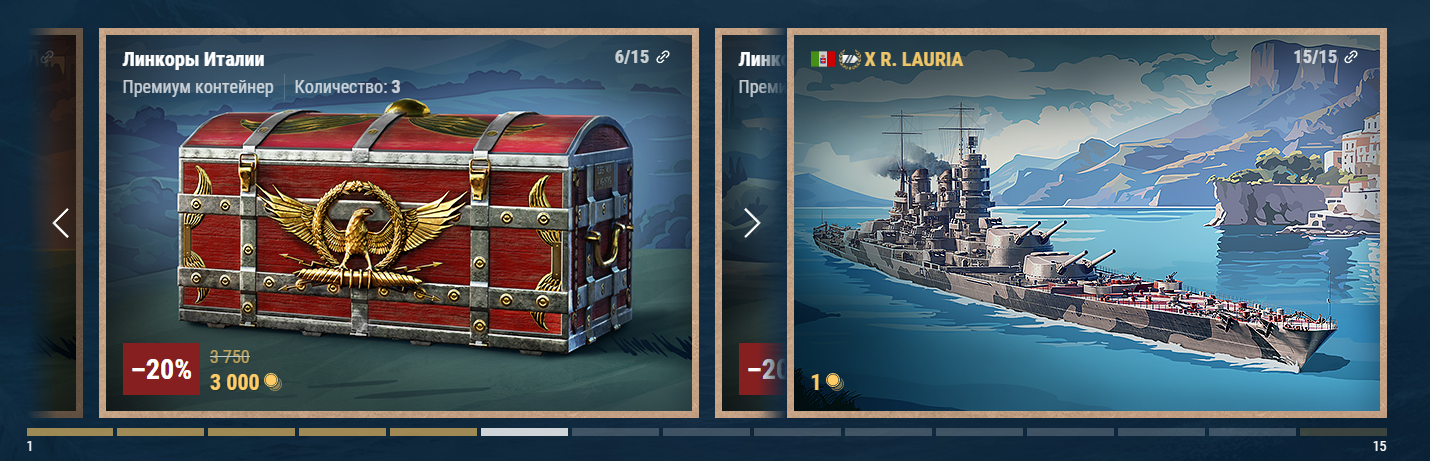Viewport: 1430px width, 461px height.
Task: Open X R. LAURIA ship name link
Action: coord(914,59)
